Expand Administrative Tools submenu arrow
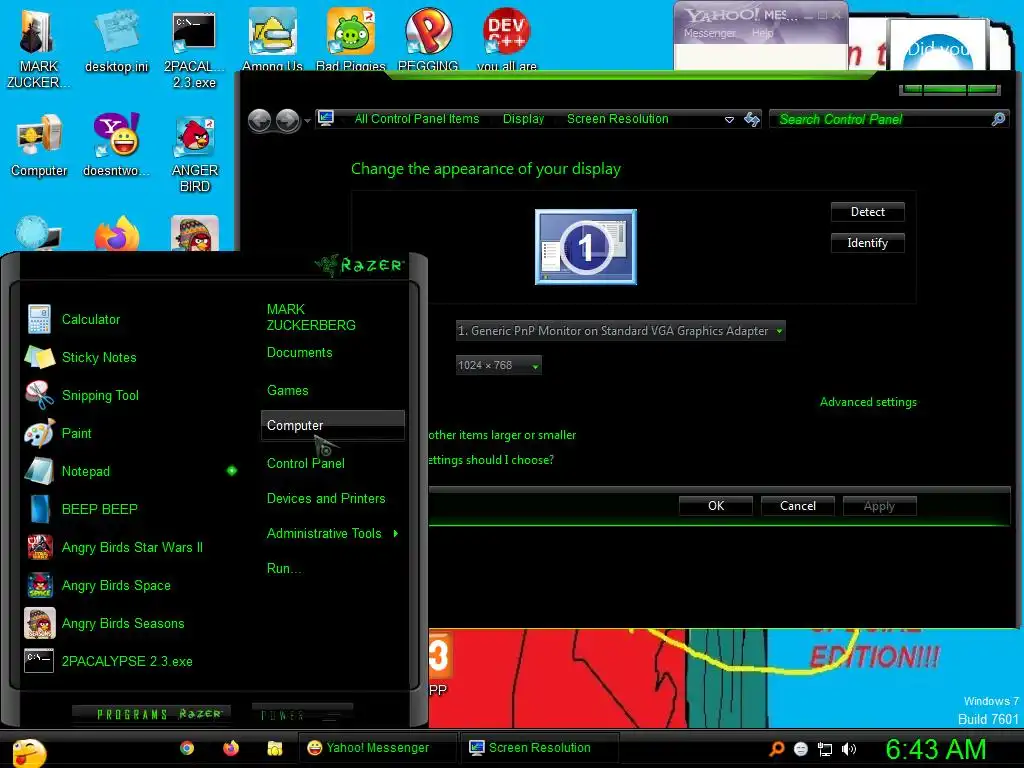Screen dimensions: 1024x768 click(x=396, y=534)
